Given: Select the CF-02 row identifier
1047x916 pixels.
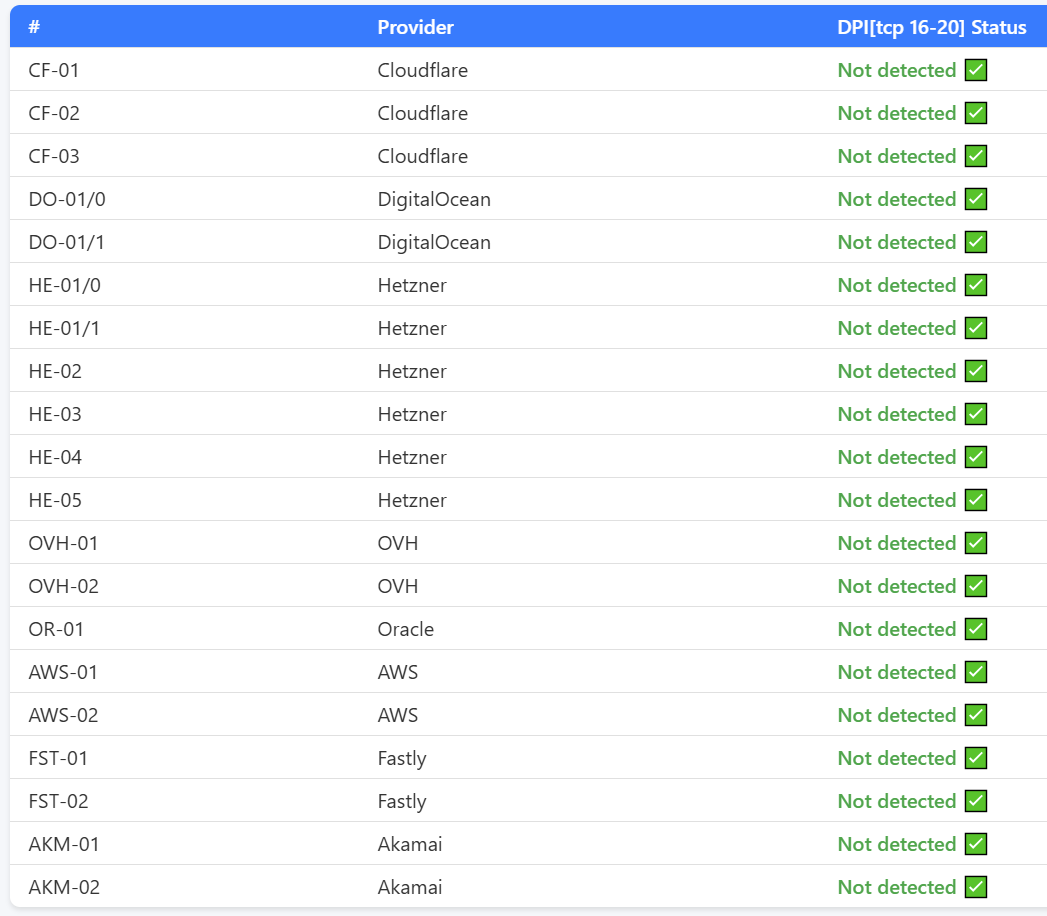Looking at the screenshot, I should (54, 113).
